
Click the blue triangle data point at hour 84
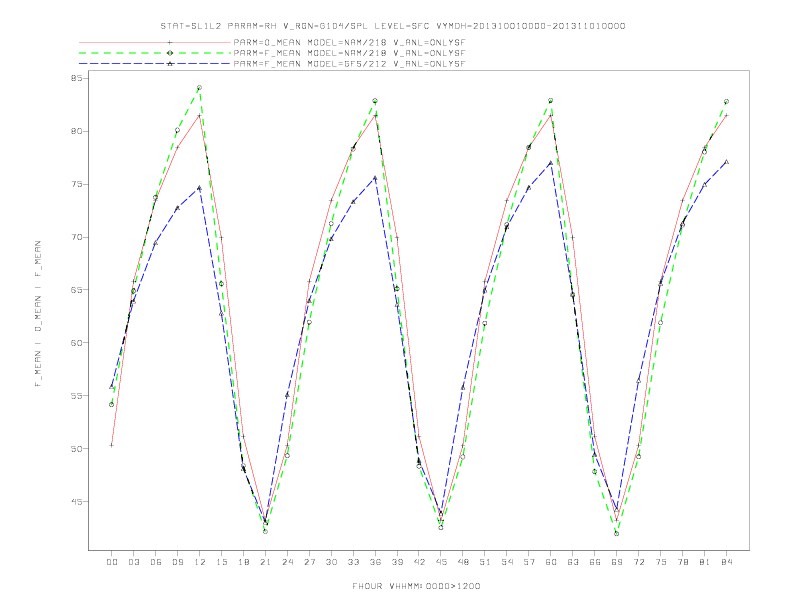coord(726,162)
